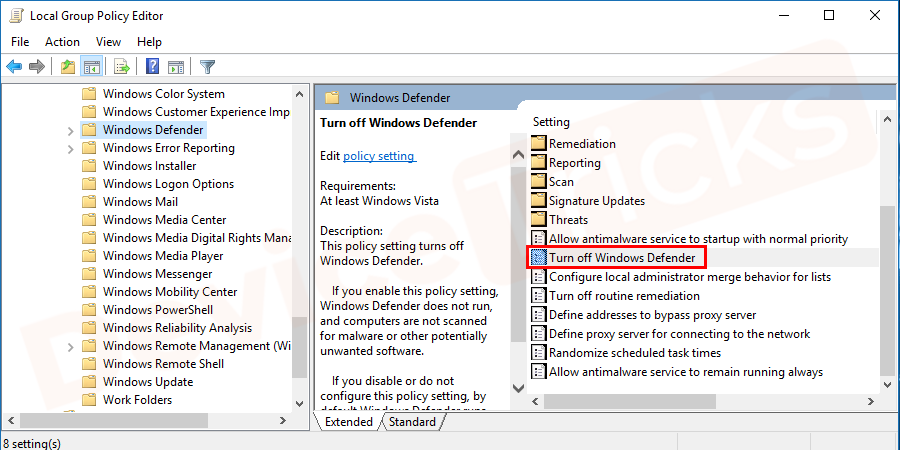Click the Filter funnel toolbar icon
The image size is (900, 450).
[207, 67]
